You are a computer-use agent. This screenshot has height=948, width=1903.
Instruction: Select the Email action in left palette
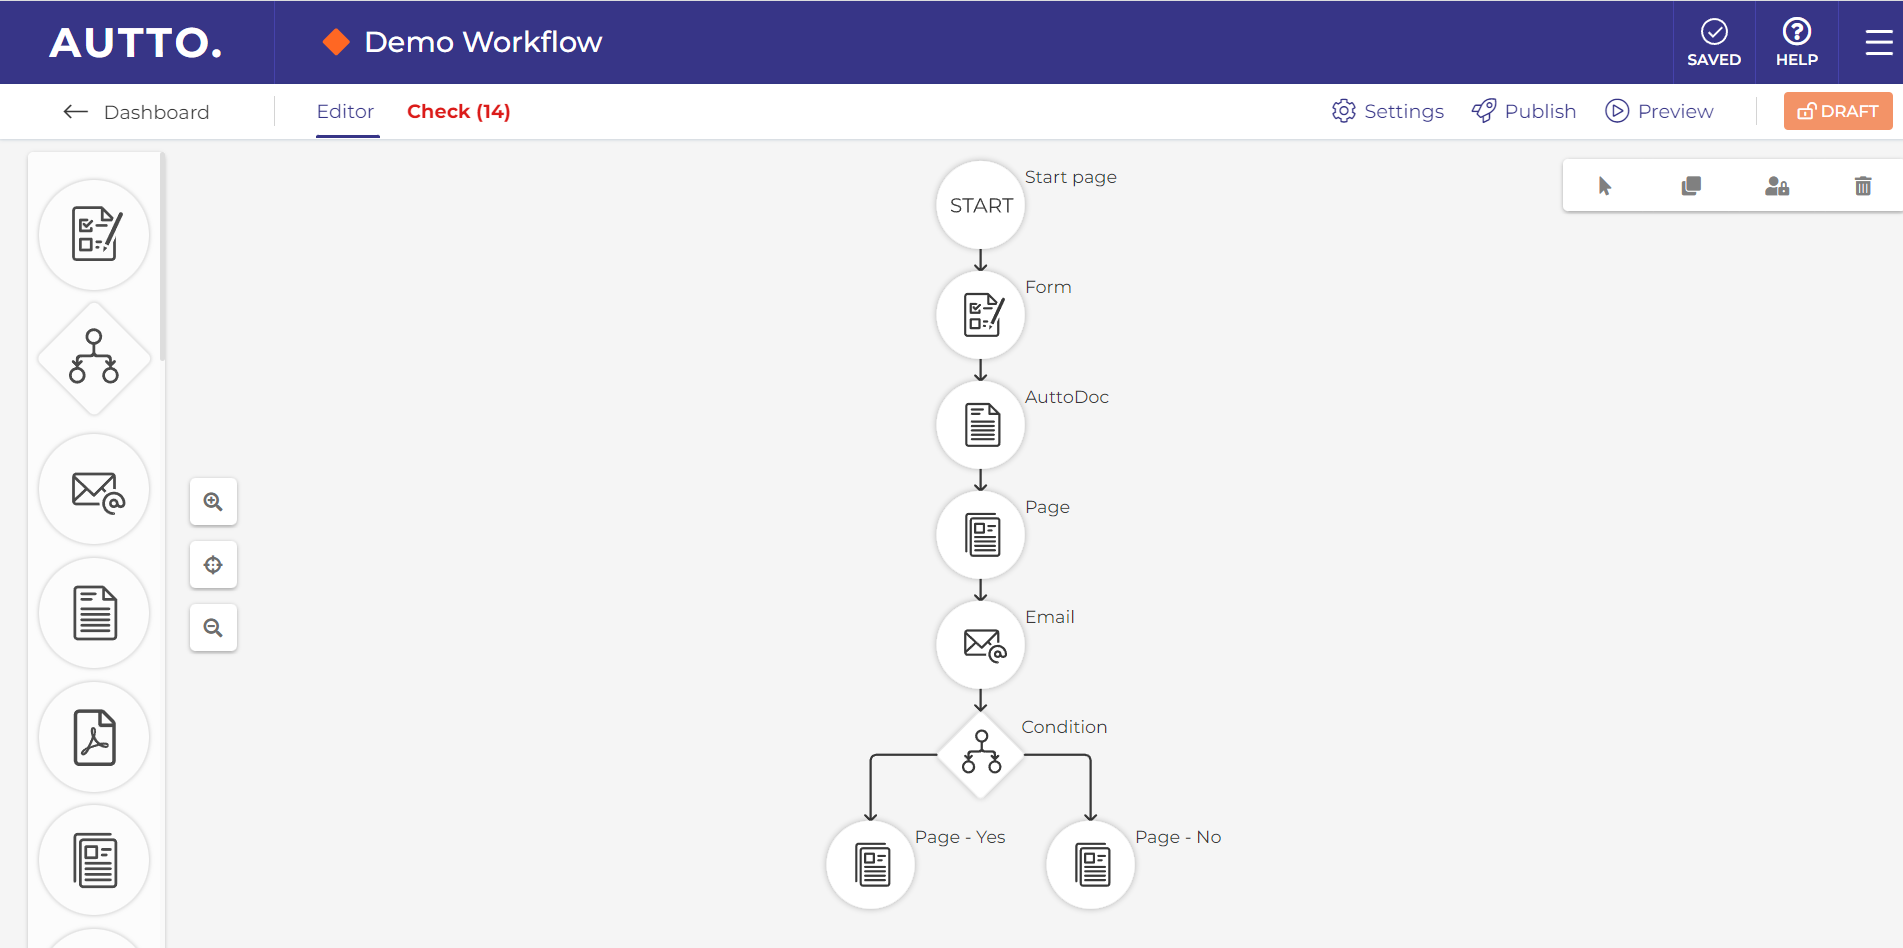point(95,490)
